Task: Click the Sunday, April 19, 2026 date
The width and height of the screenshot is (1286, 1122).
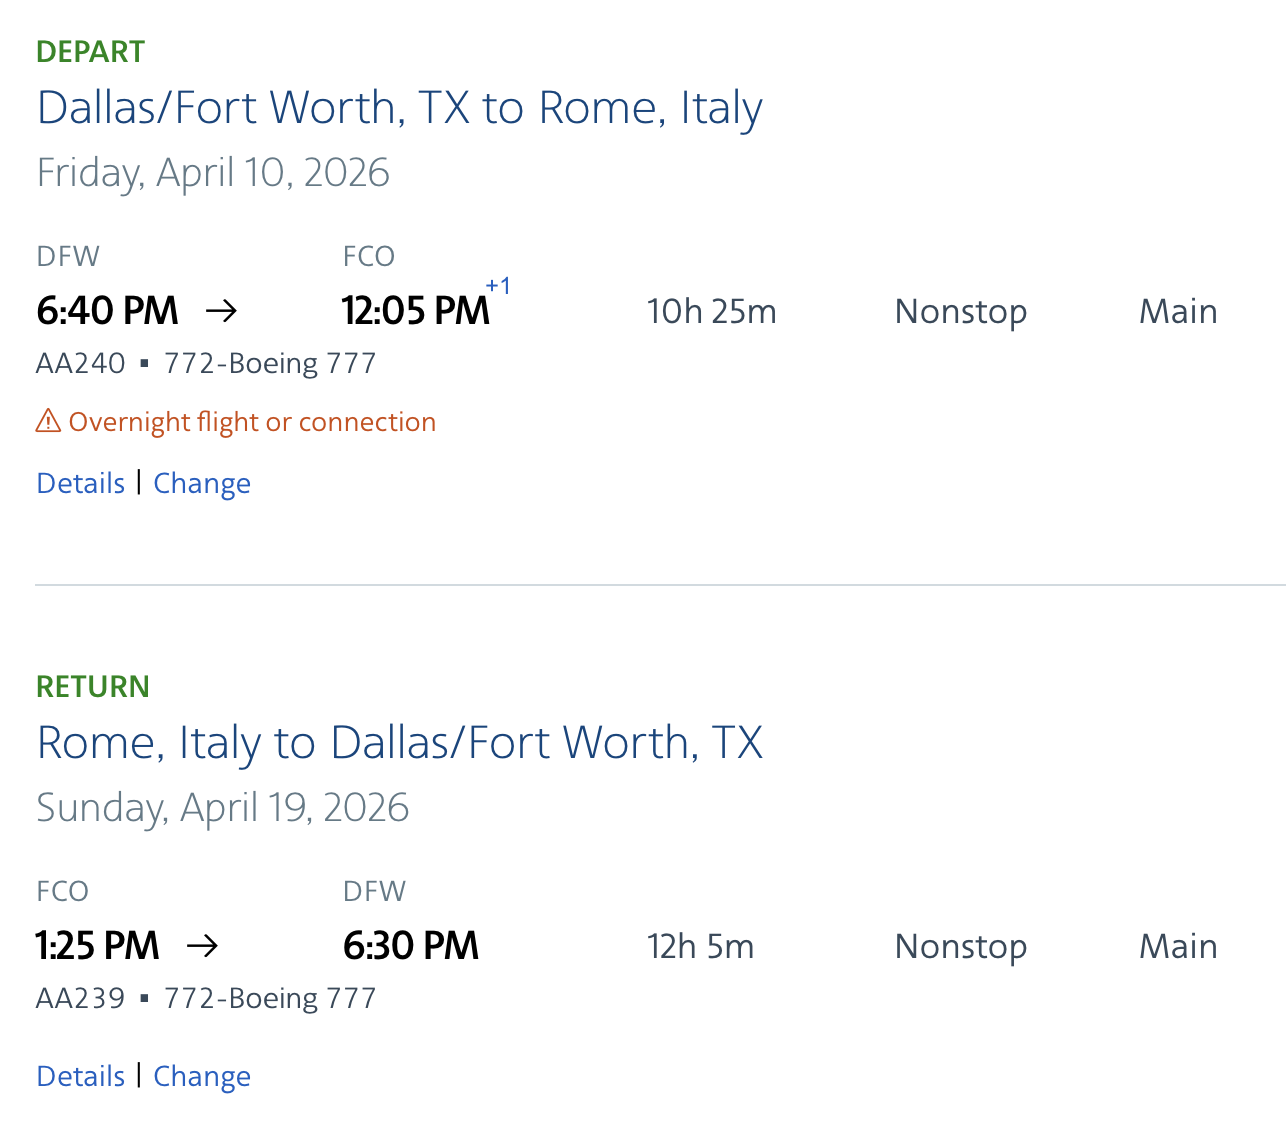Action: tap(223, 808)
